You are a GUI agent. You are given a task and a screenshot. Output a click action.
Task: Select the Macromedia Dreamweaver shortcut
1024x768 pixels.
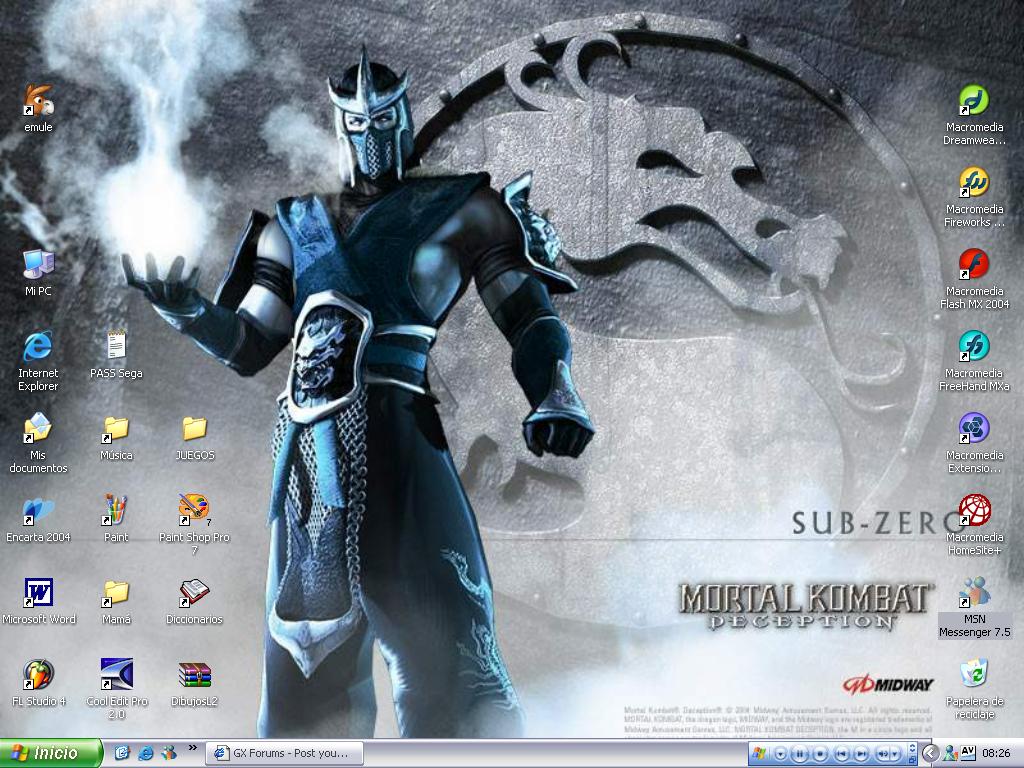click(974, 115)
